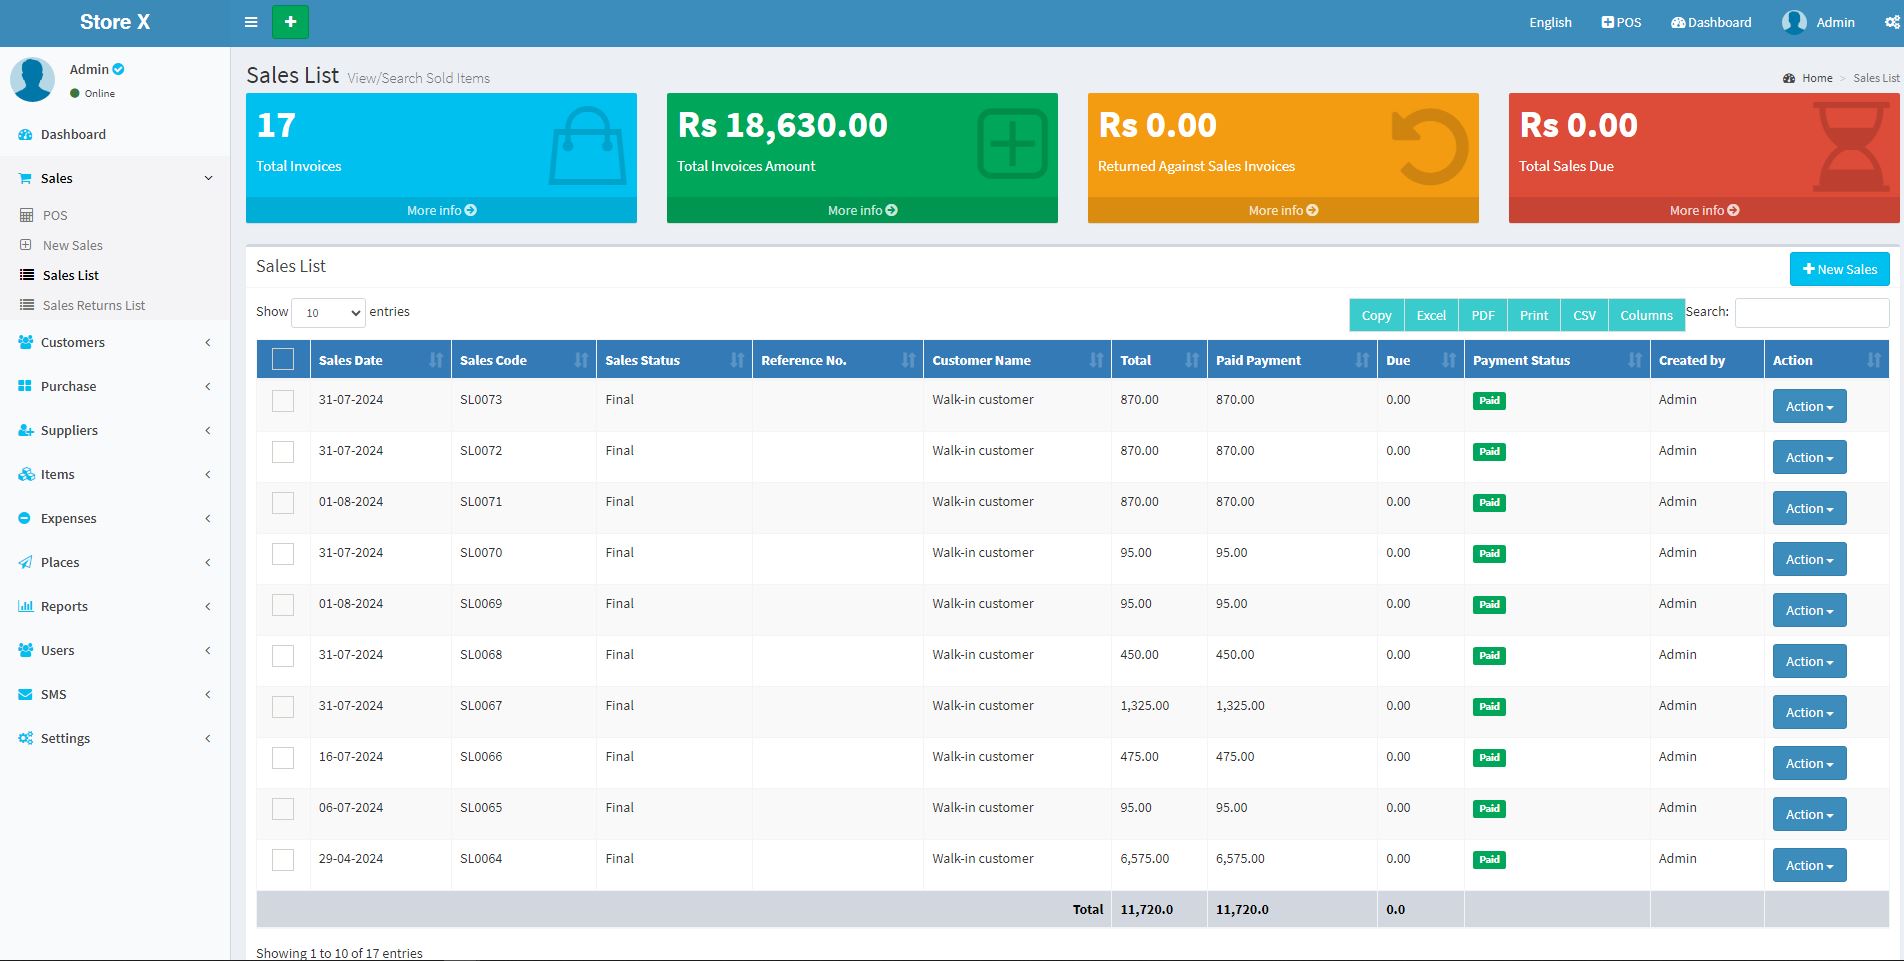Open the Action dropdown for SL0072
This screenshot has height=961, width=1904.
(x=1808, y=458)
